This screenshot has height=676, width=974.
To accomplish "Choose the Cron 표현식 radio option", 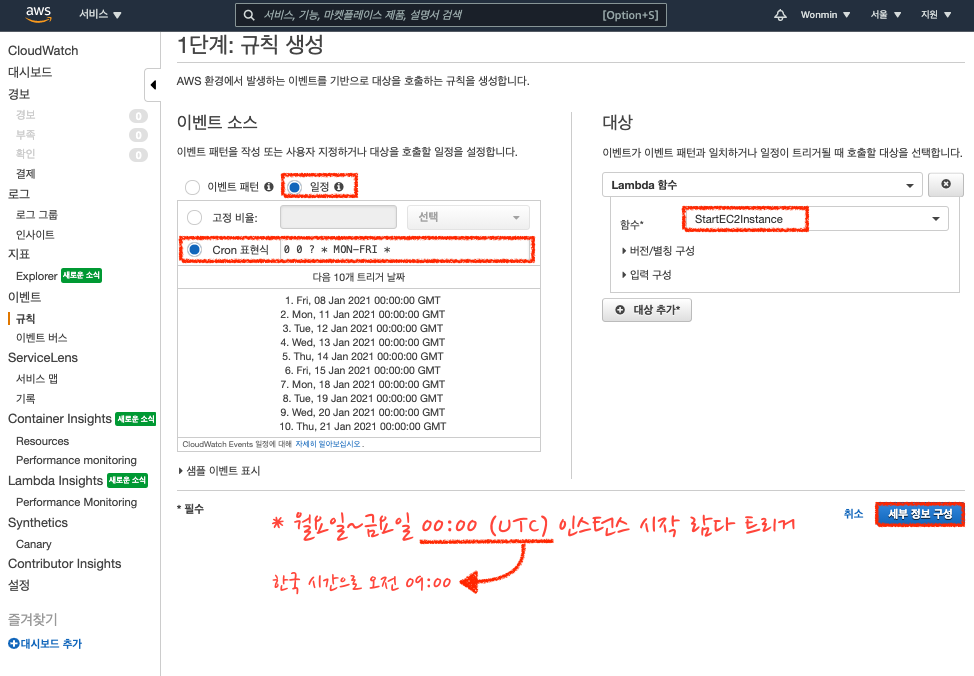I will click(x=194, y=249).
